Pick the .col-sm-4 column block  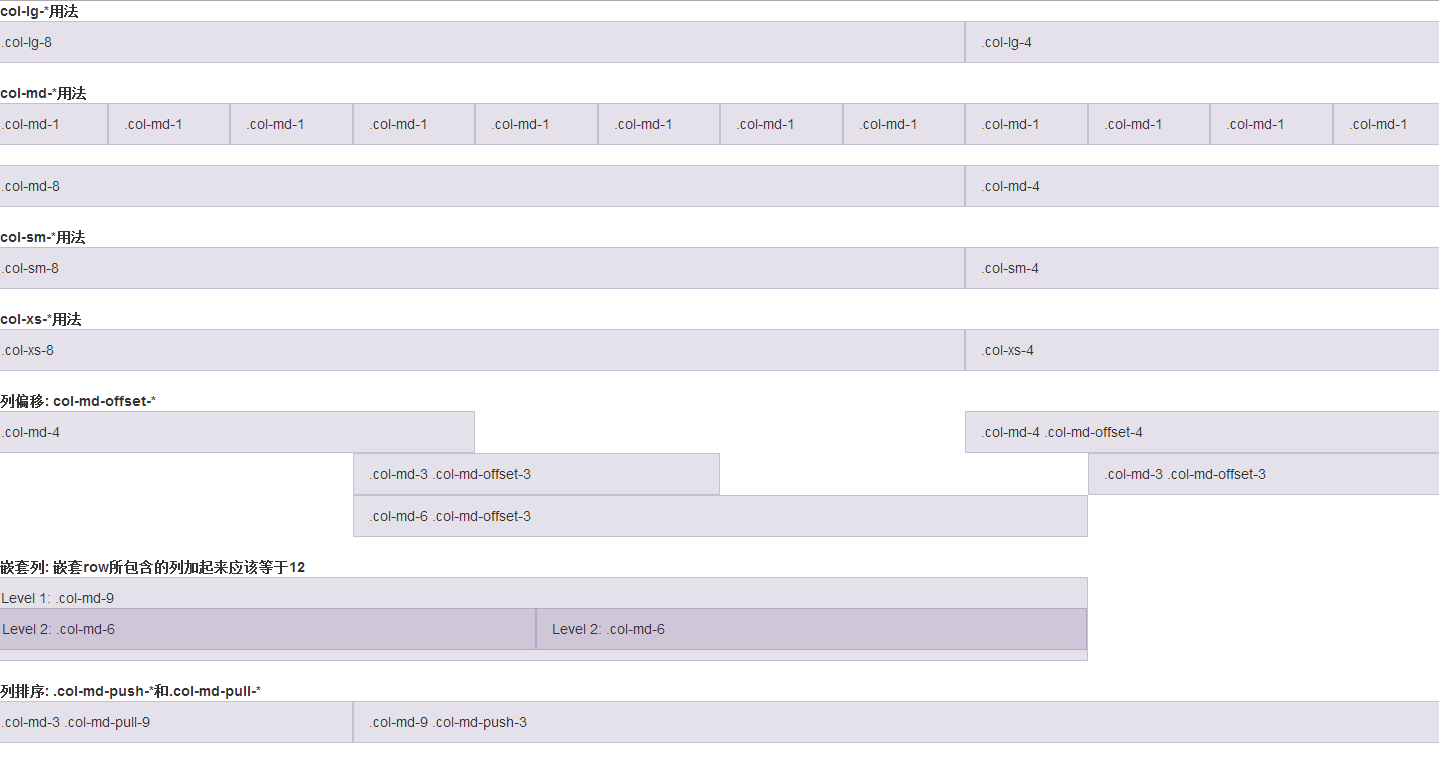[1202, 268]
